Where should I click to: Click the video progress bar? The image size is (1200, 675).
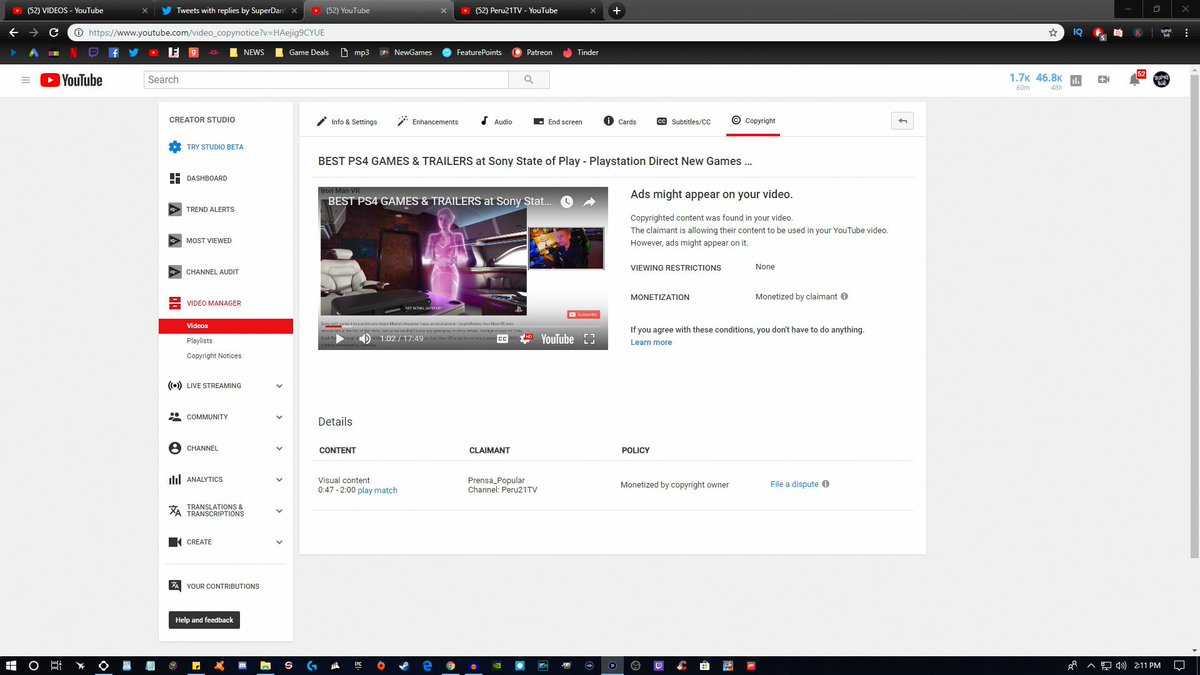(463, 324)
